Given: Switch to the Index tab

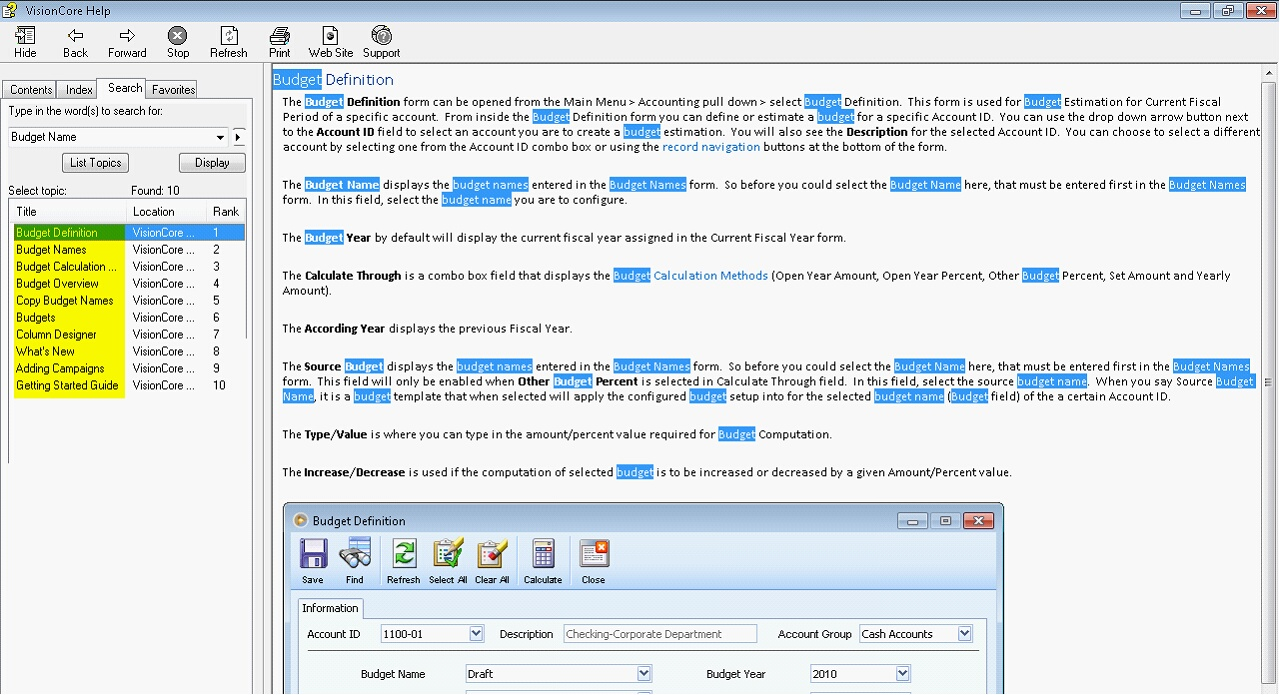Looking at the screenshot, I should click(x=79, y=90).
